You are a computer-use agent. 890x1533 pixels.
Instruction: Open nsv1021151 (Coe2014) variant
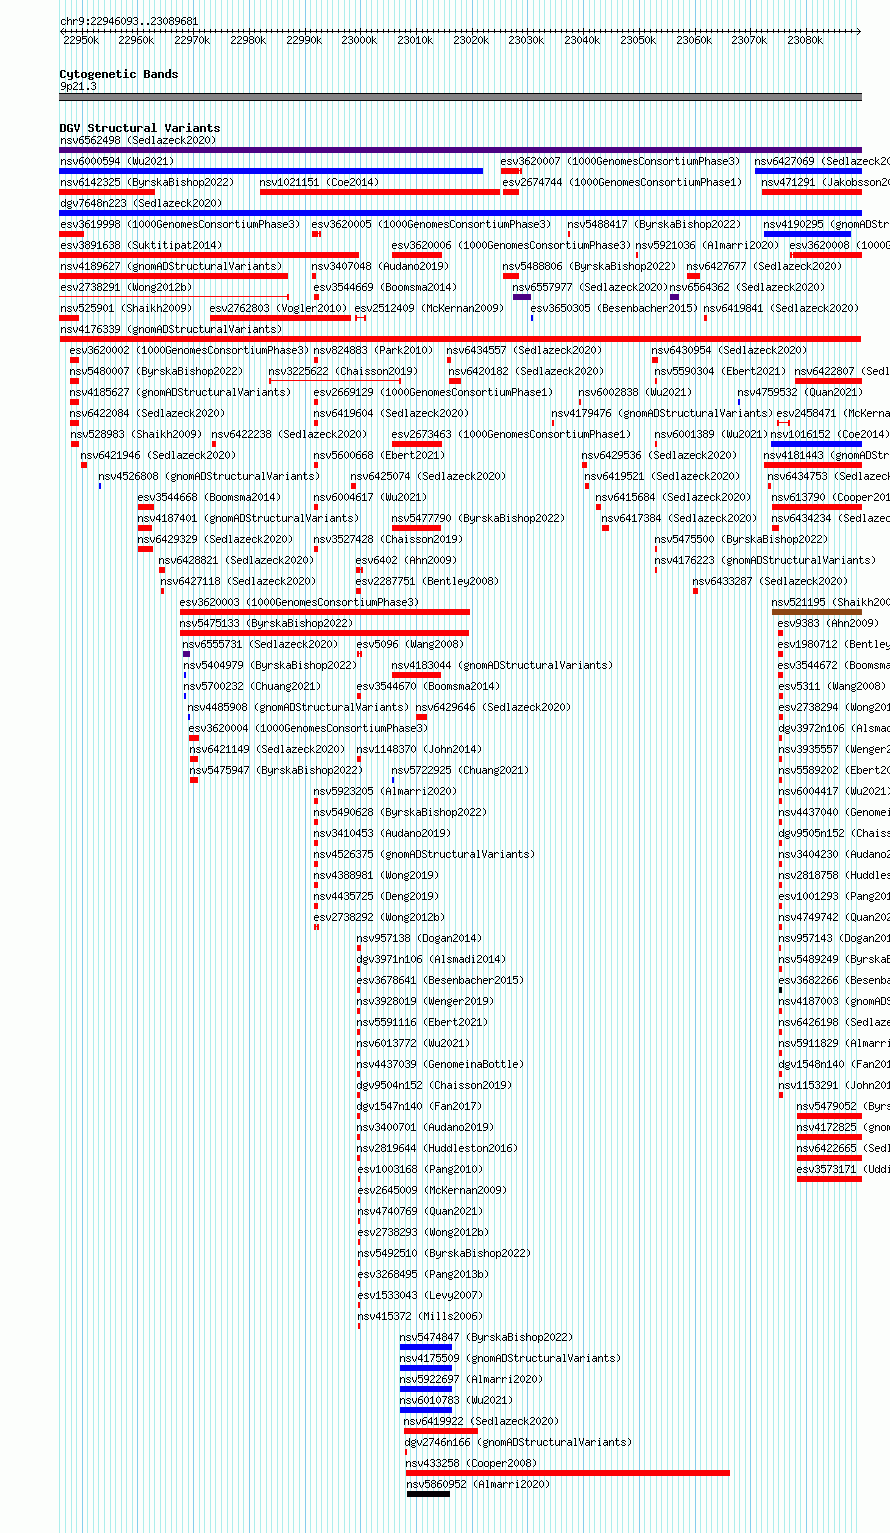[x=319, y=182]
